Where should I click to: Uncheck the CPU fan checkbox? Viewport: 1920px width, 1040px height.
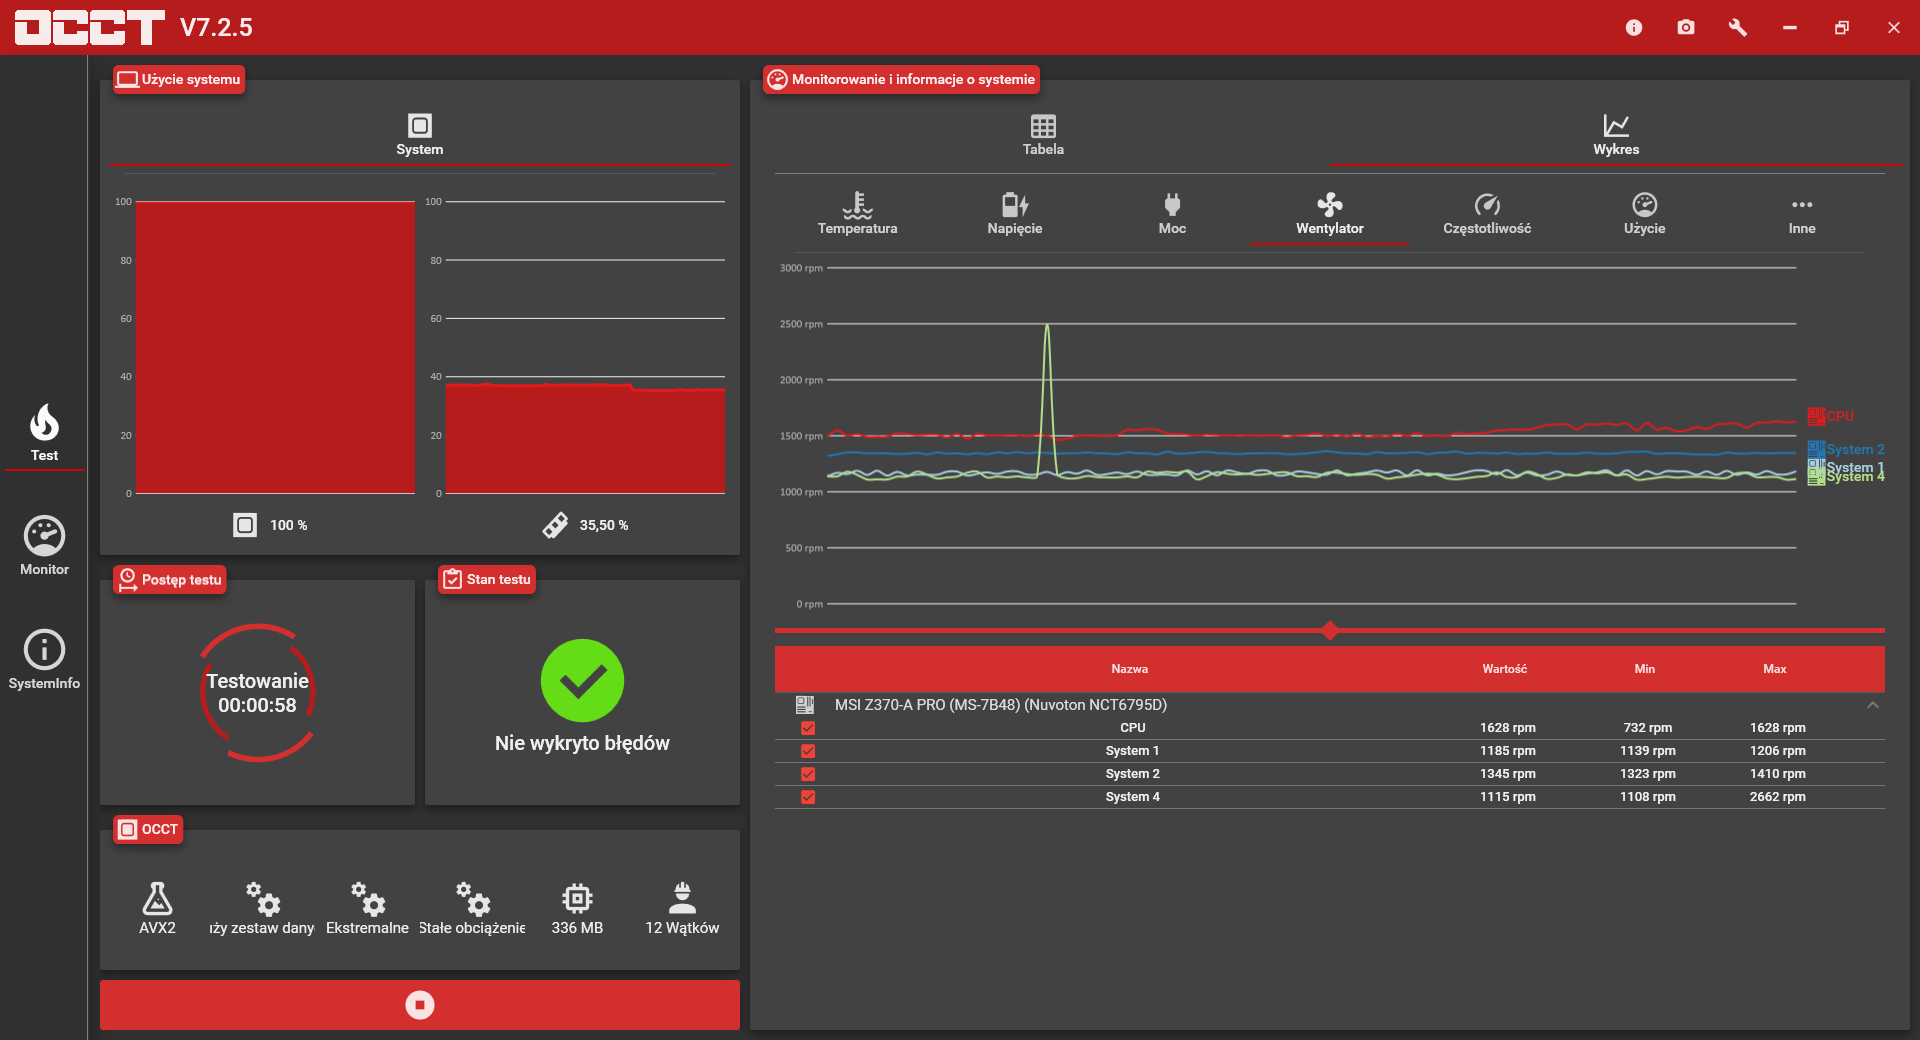click(808, 728)
